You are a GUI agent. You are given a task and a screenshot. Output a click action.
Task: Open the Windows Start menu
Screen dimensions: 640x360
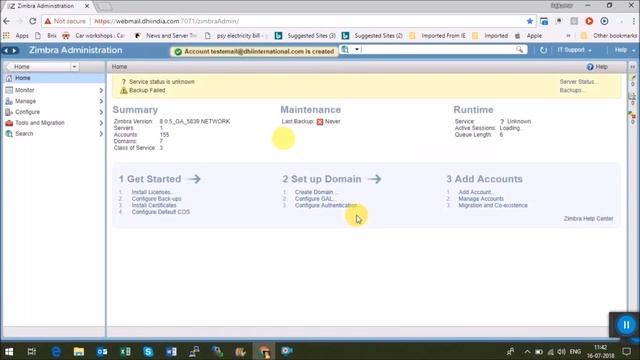click(9, 351)
